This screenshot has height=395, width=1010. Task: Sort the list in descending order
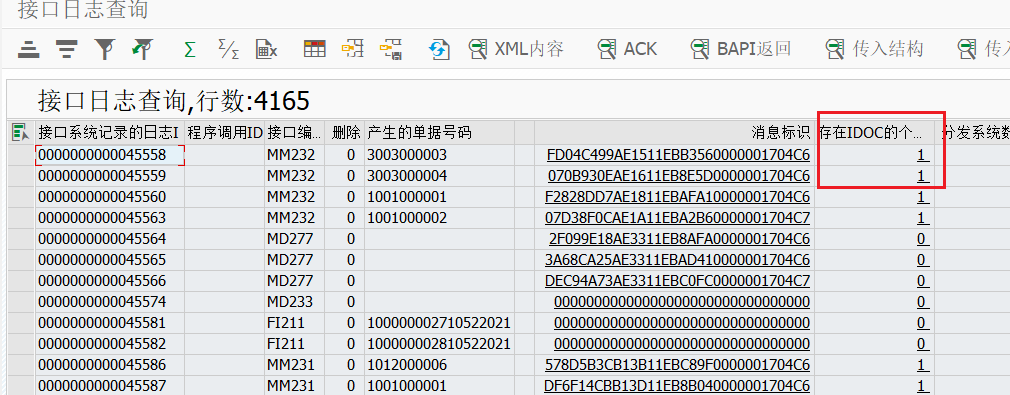66,49
